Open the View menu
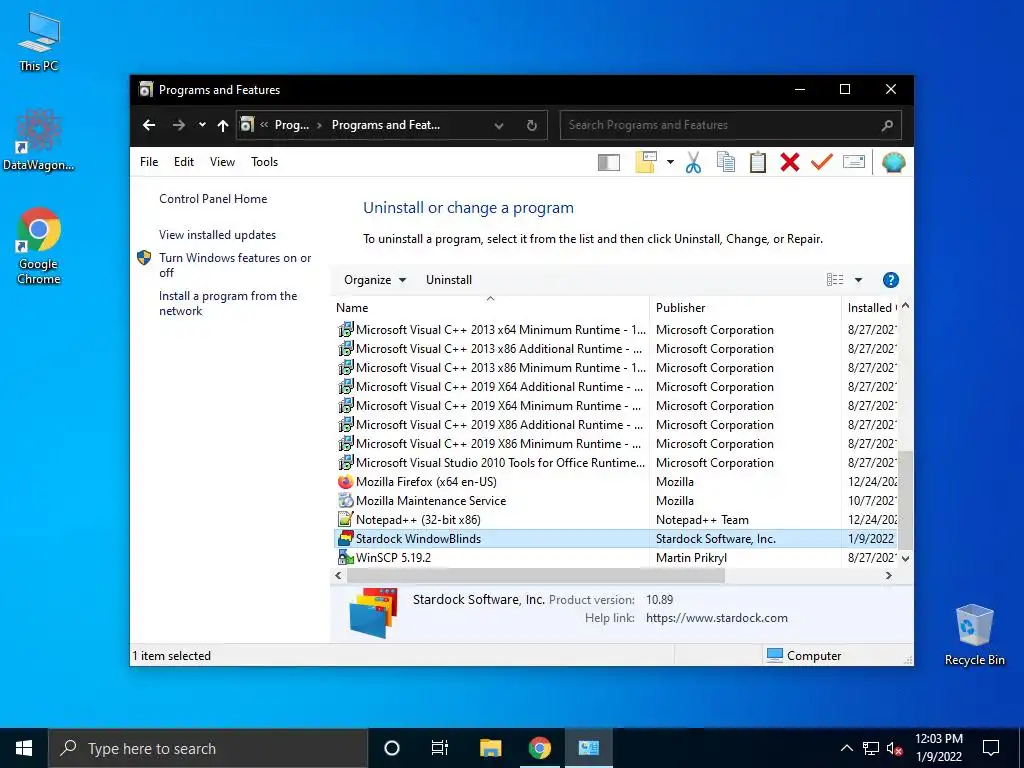1024x768 pixels. [222, 162]
